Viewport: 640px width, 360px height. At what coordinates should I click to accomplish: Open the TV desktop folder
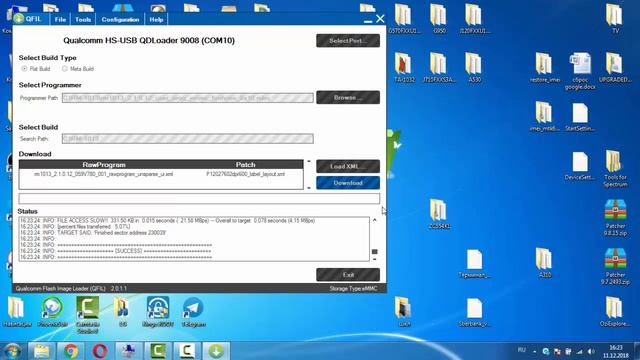pyautogui.click(x=615, y=19)
